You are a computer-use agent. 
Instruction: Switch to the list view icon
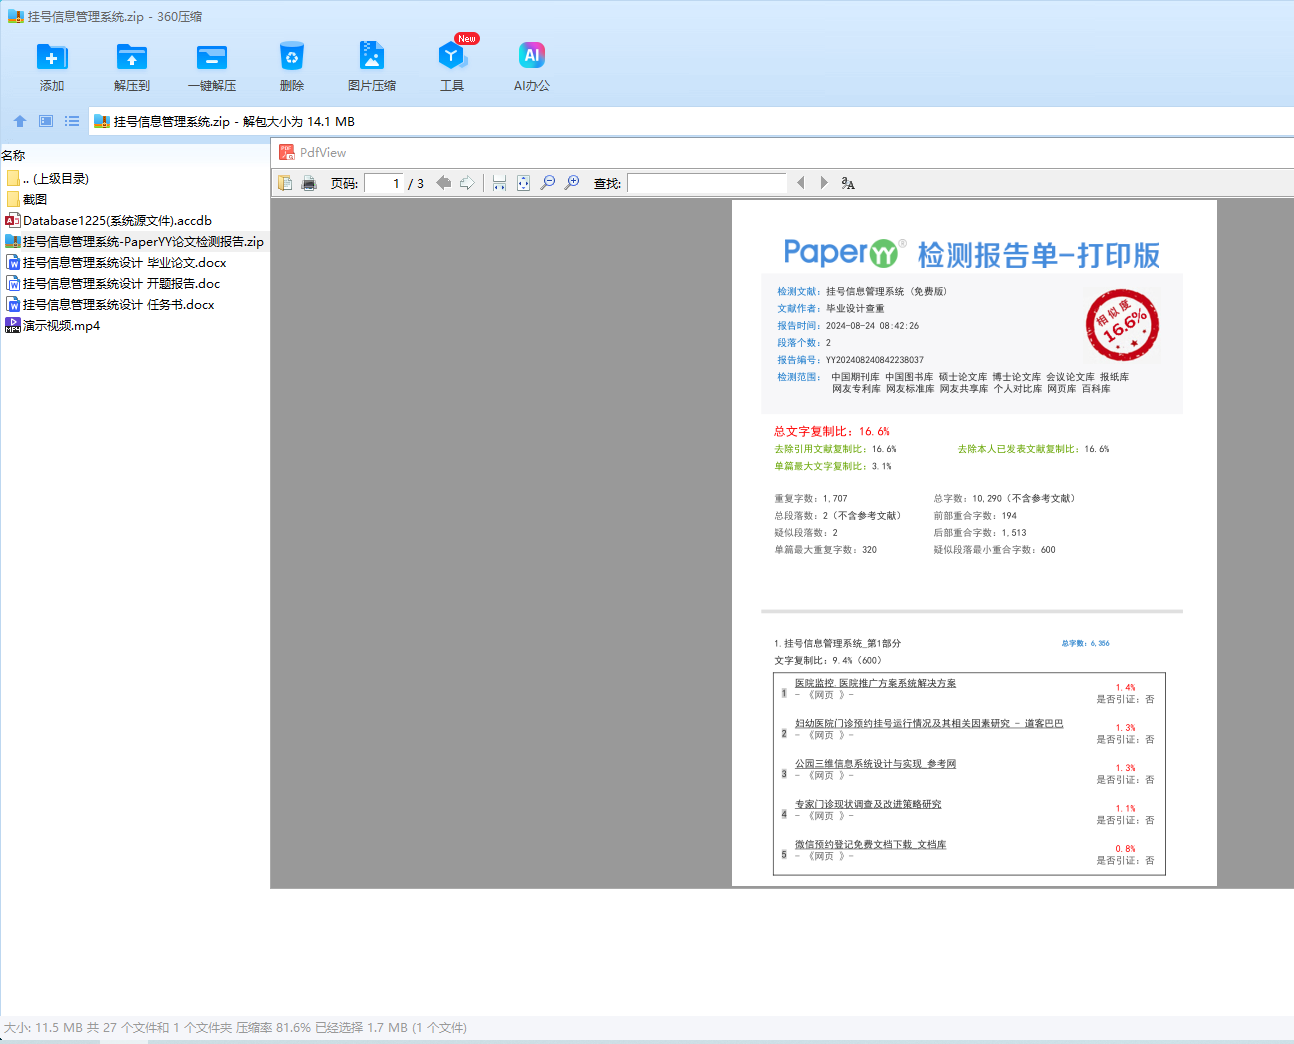[x=72, y=121]
